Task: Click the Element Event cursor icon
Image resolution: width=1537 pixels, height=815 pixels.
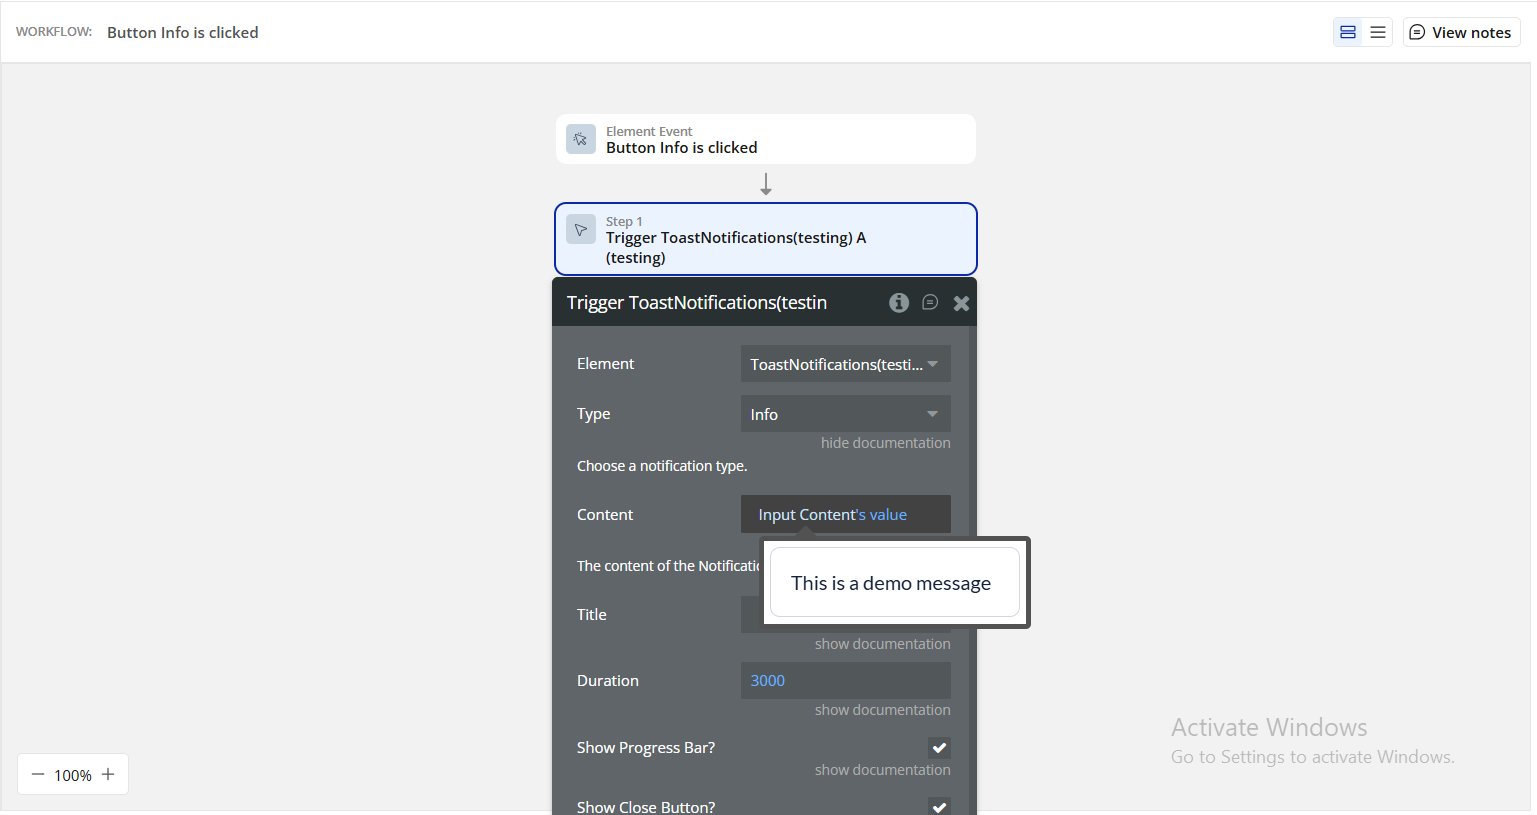Action: (581, 139)
